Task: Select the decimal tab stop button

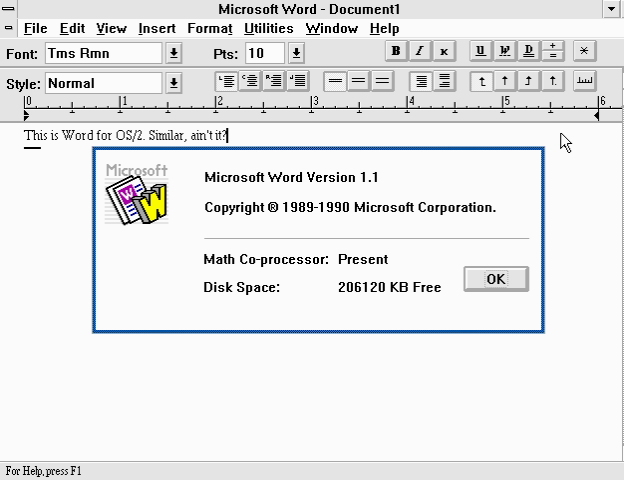Action: (553, 81)
